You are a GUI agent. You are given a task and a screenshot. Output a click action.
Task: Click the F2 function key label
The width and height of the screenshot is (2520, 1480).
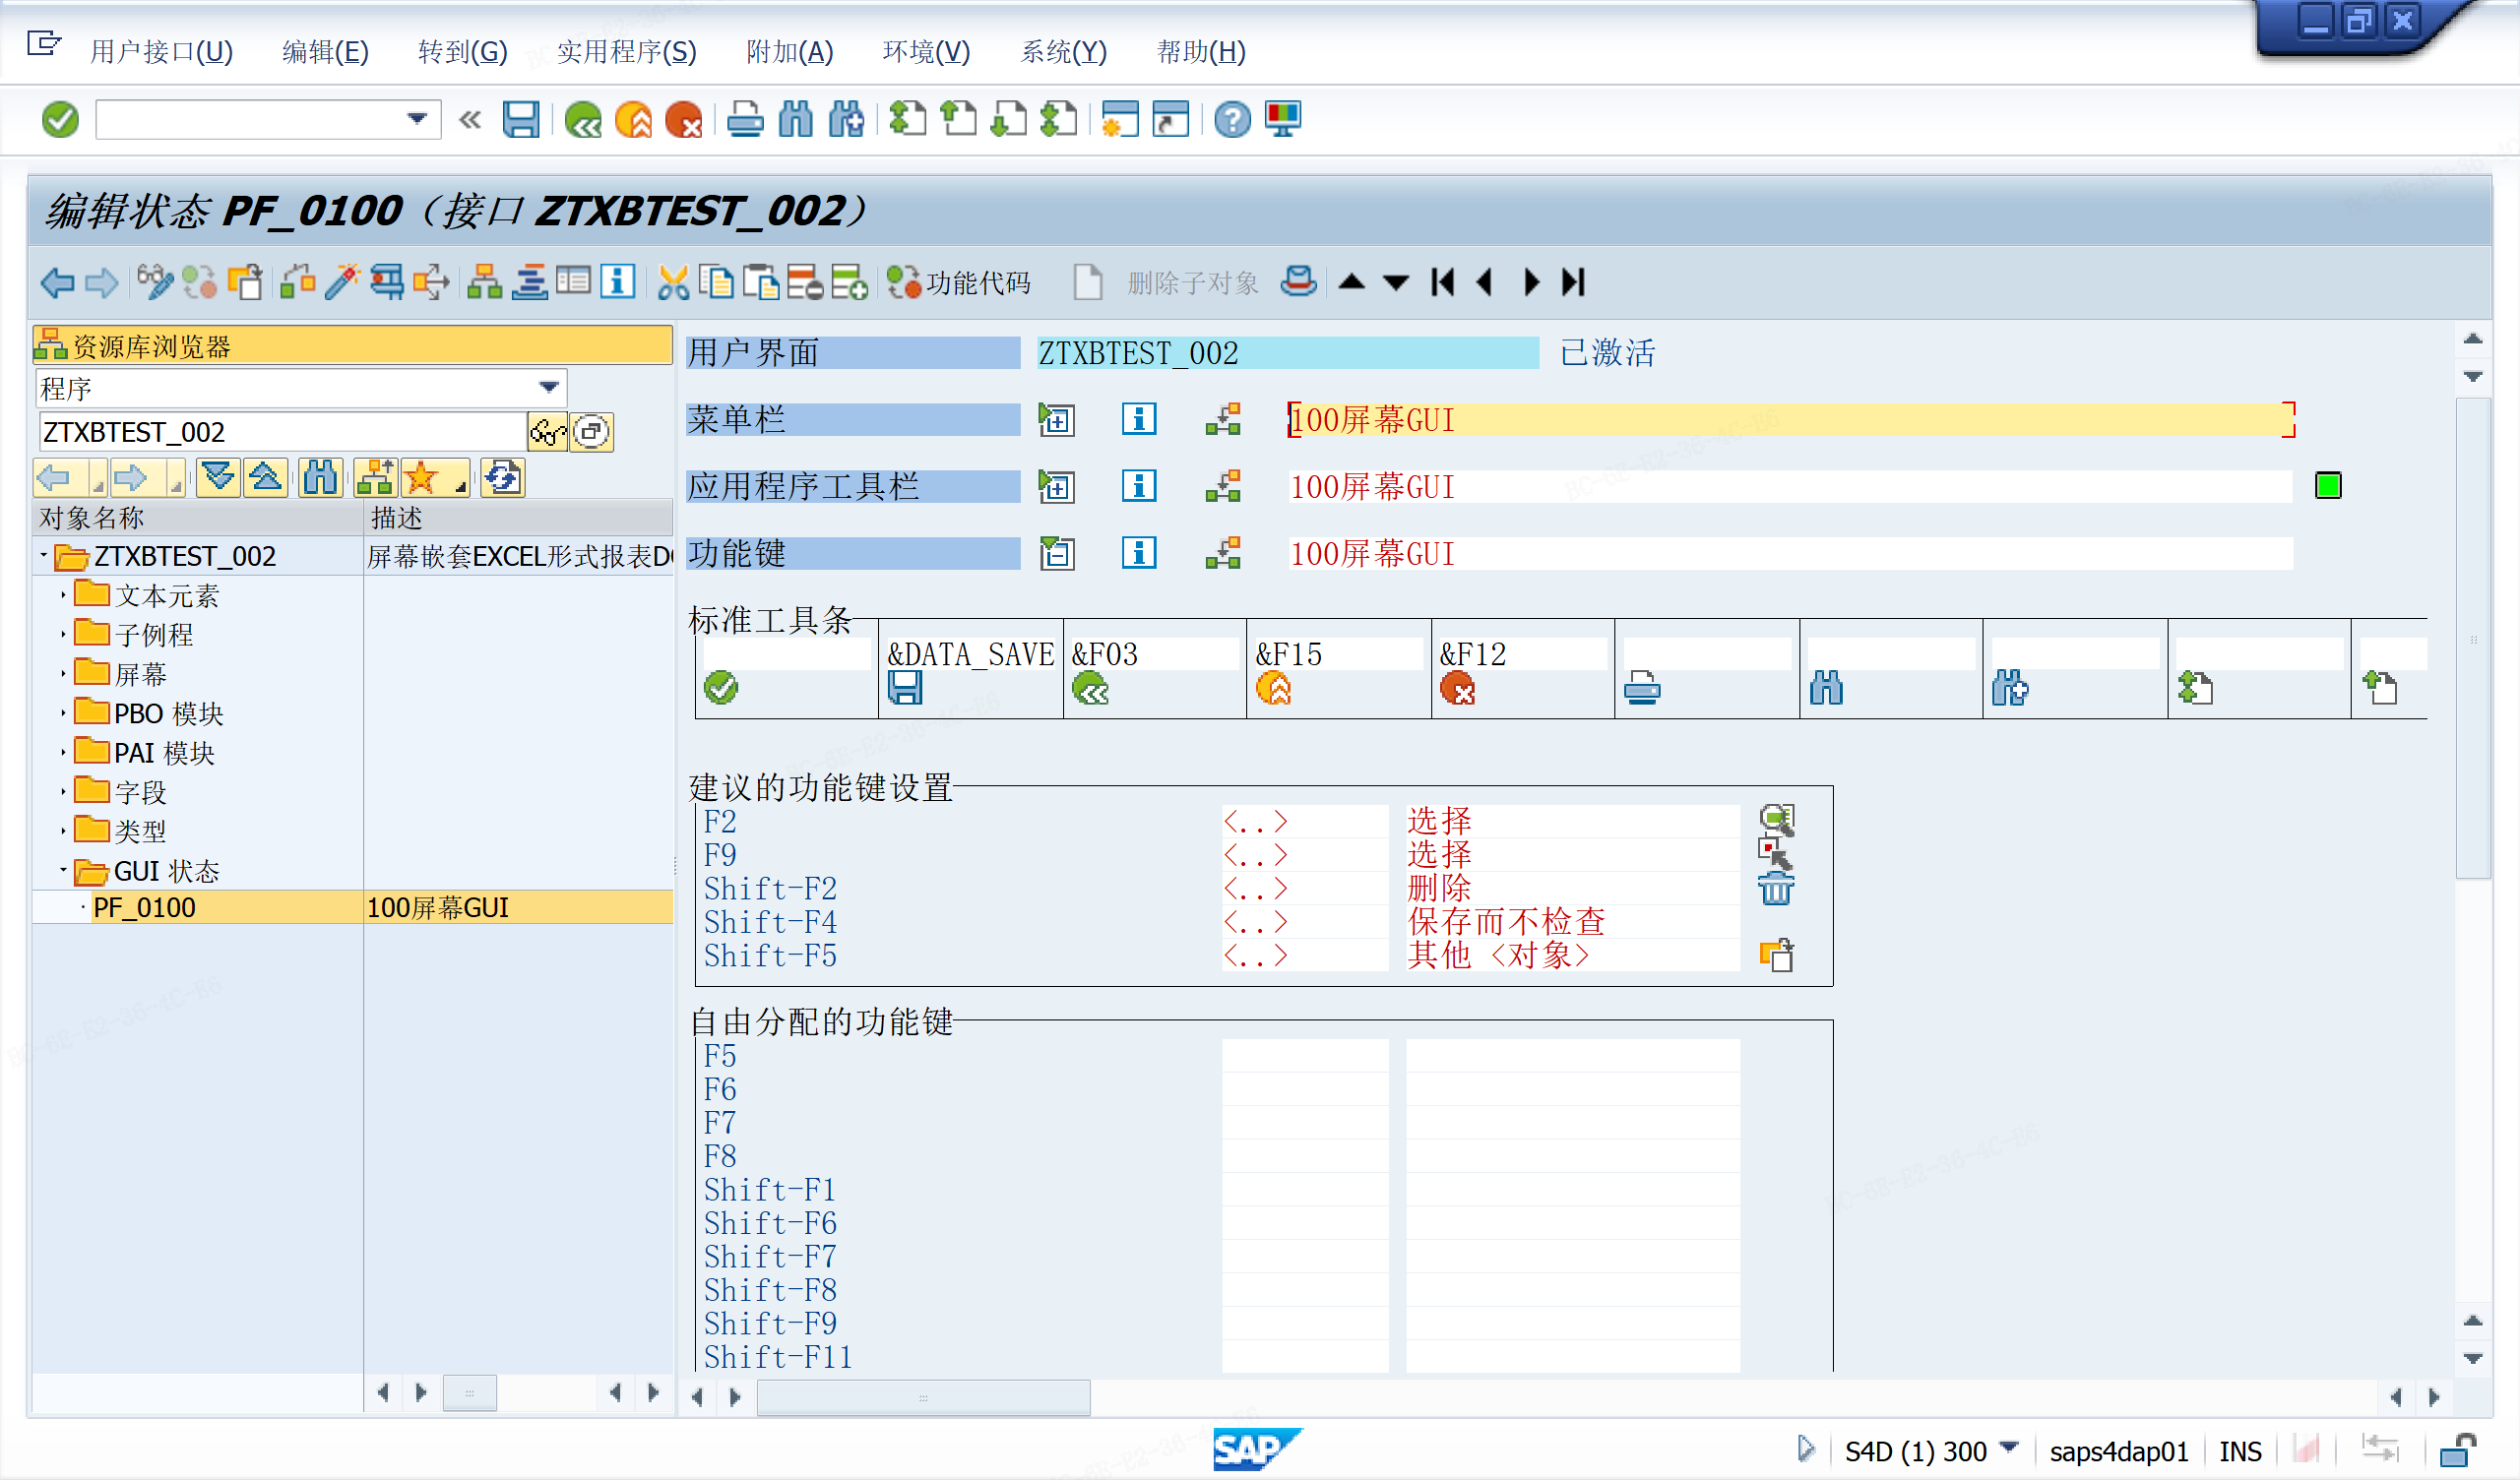click(x=720, y=822)
